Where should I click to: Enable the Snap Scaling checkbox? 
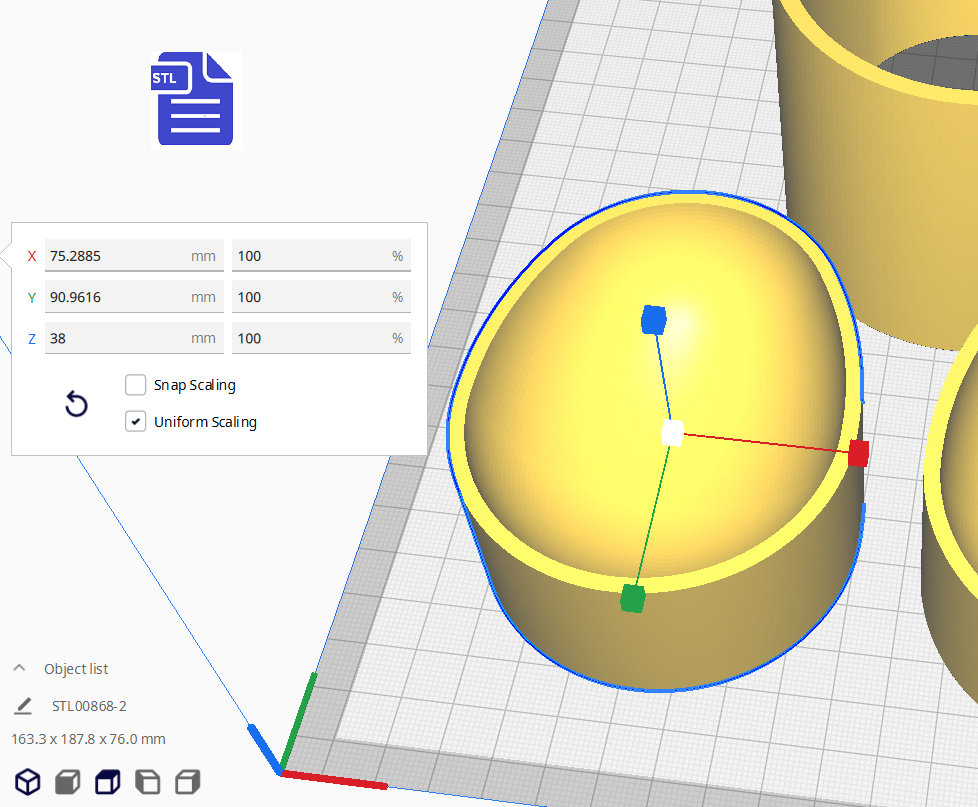[136, 385]
